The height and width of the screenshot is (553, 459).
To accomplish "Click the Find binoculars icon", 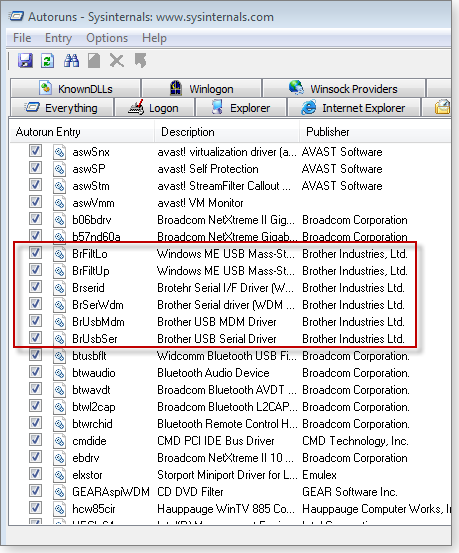I will (71, 61).
